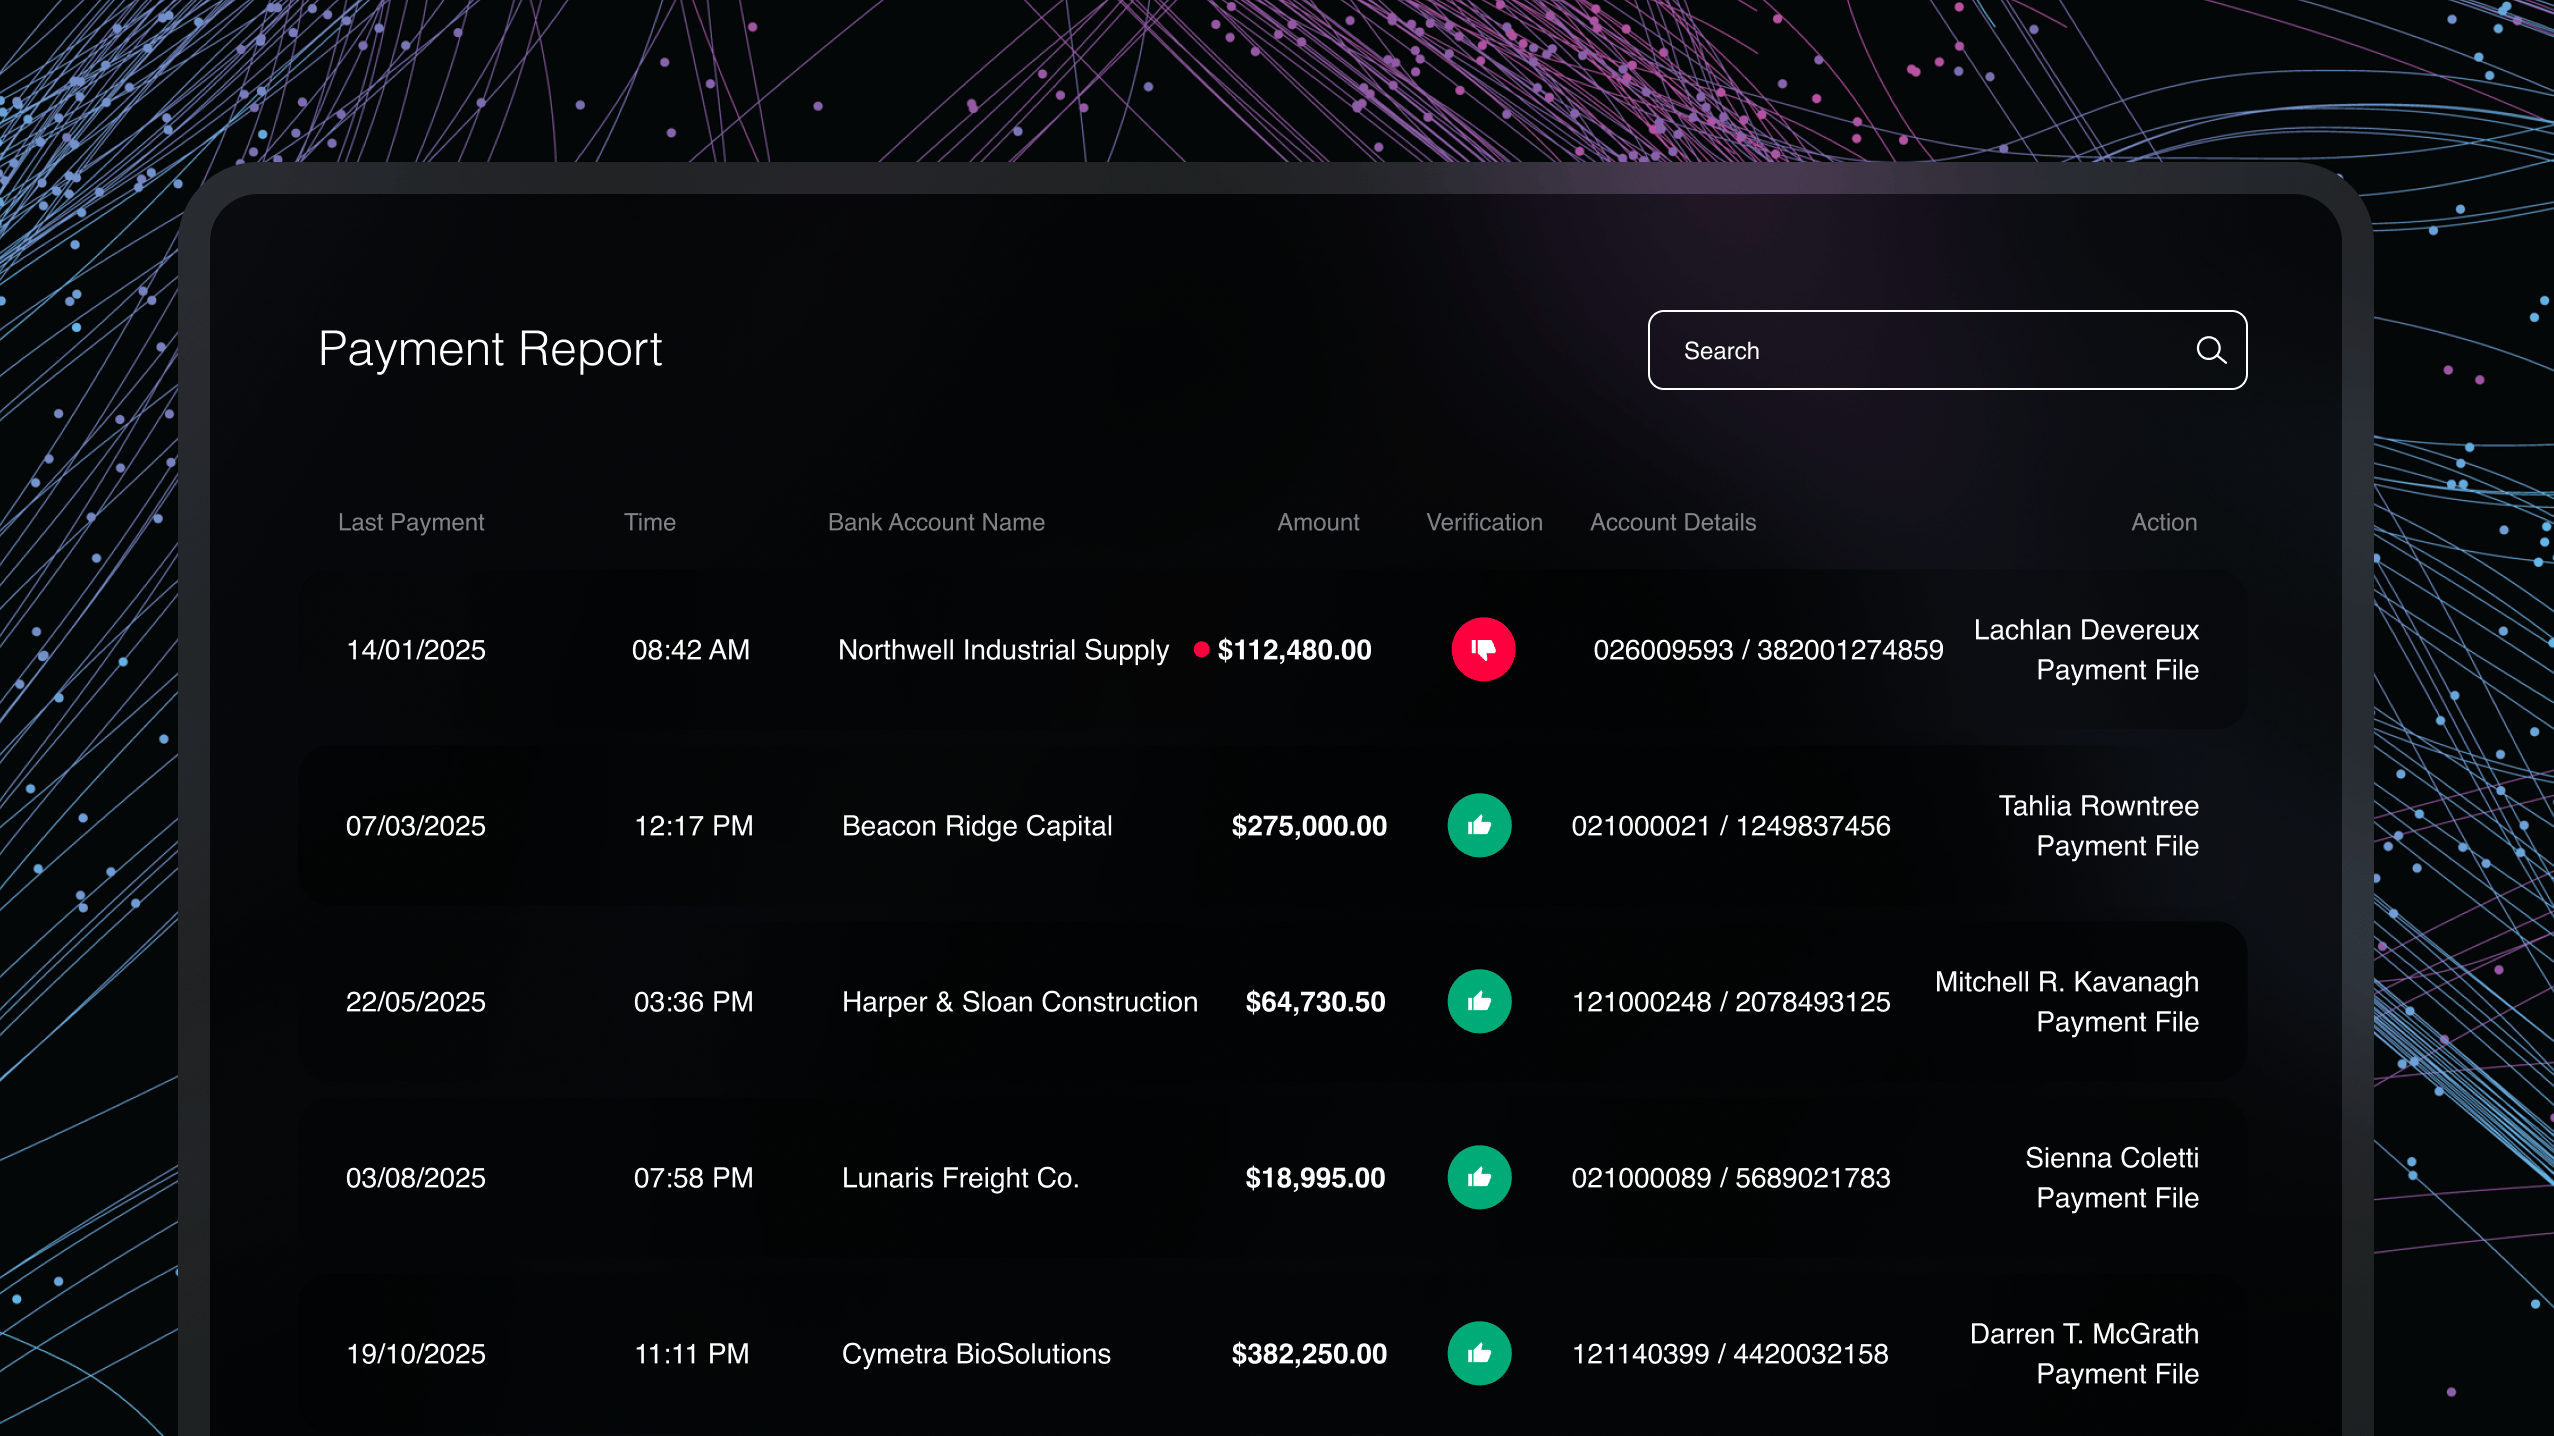The image size is (2554, 1436).
Task: Click account details 026009593 / 382001274859
Action: click(1768, 650)
